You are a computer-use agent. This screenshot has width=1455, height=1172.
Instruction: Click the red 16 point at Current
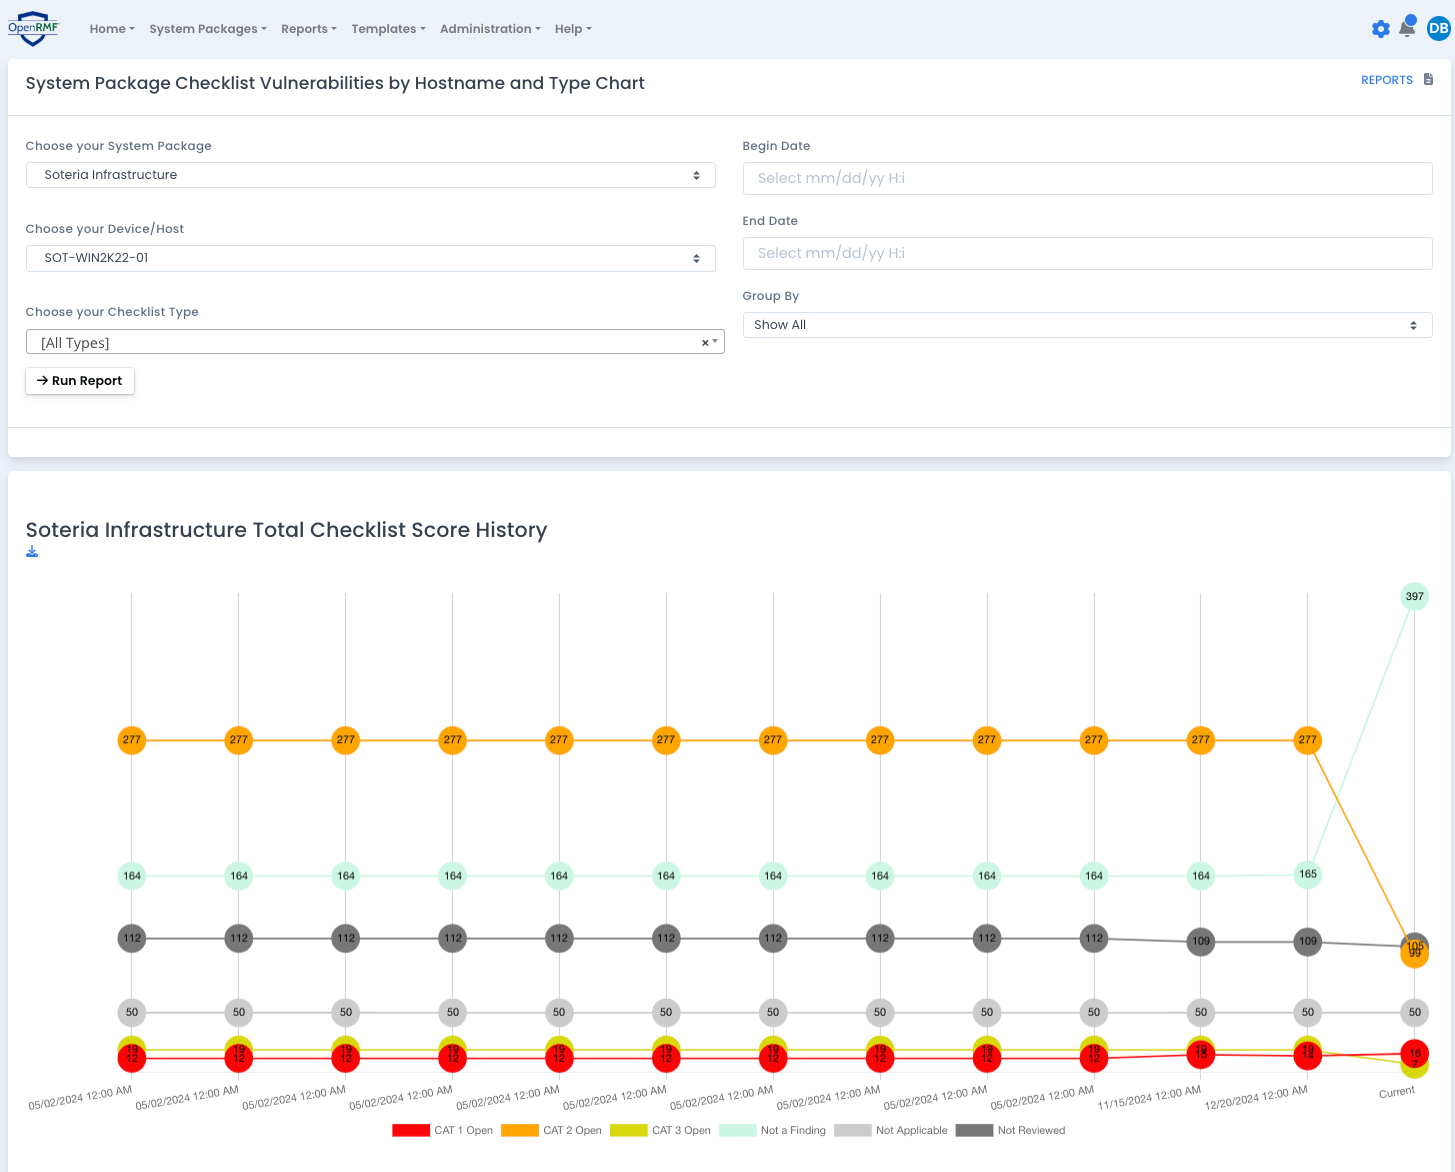click(x=1414, y=1053)
